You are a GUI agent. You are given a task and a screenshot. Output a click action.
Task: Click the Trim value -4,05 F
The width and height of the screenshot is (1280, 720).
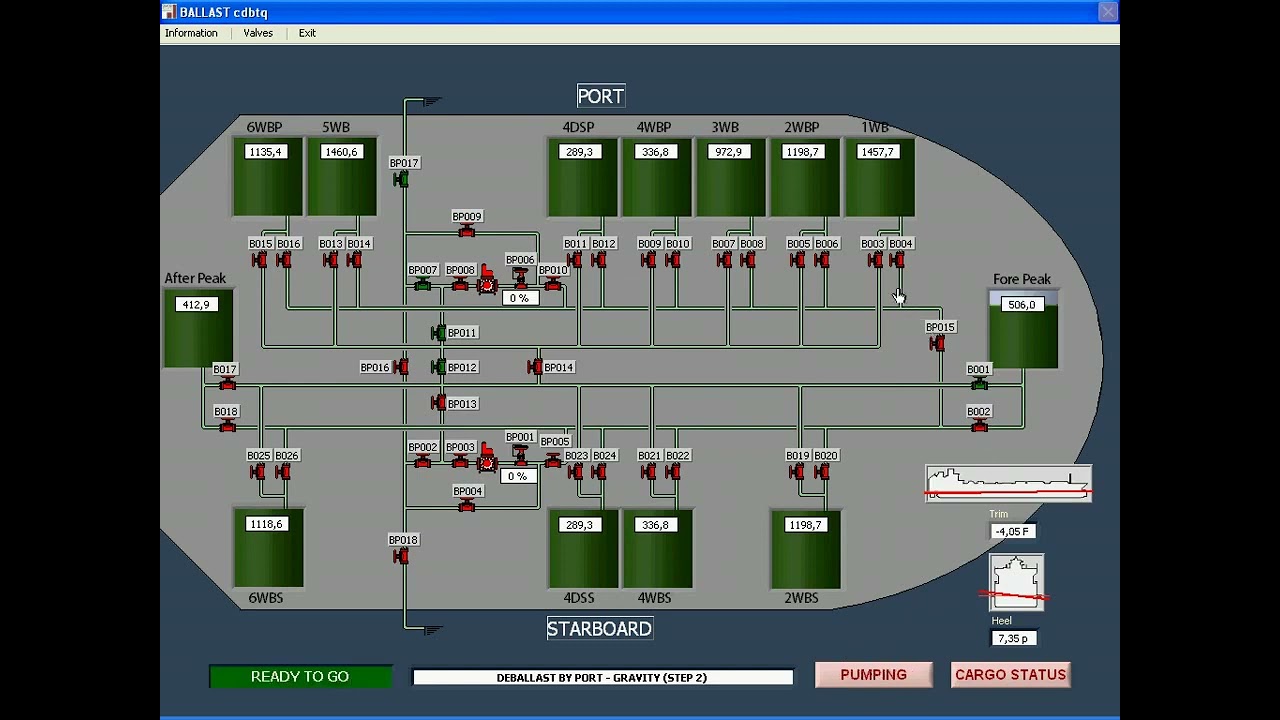click(x=1013, y=531)
